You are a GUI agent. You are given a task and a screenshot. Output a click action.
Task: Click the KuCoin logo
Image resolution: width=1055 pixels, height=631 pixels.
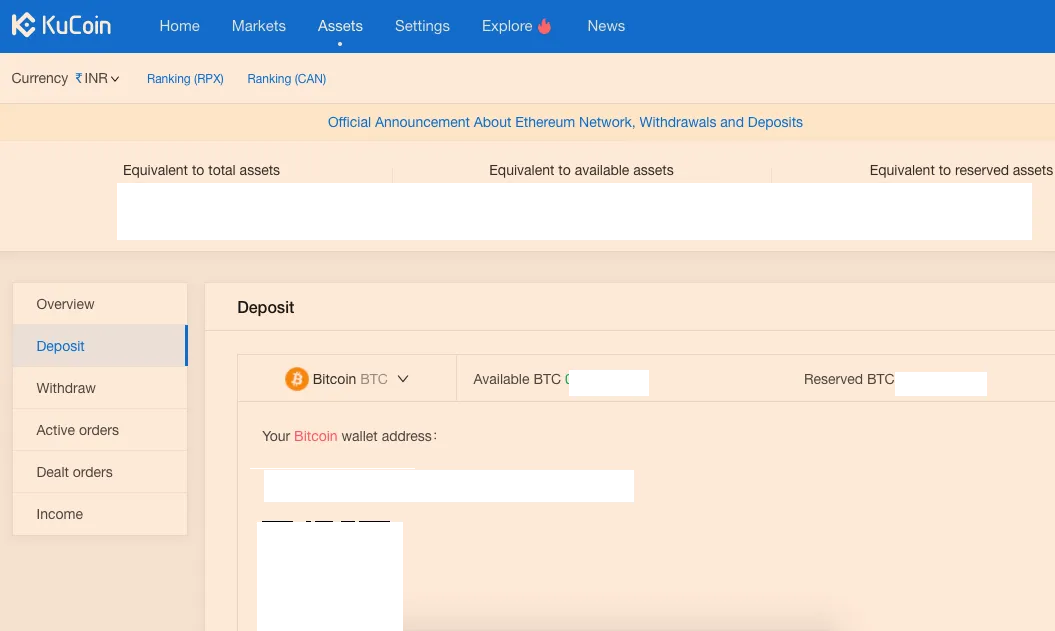[61, 26]
